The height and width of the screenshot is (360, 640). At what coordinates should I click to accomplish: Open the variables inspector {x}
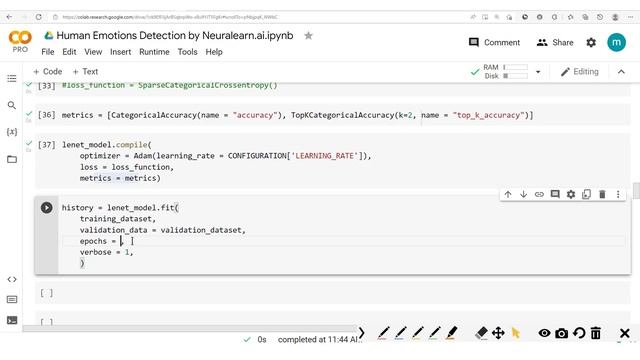tap(12, 132)
